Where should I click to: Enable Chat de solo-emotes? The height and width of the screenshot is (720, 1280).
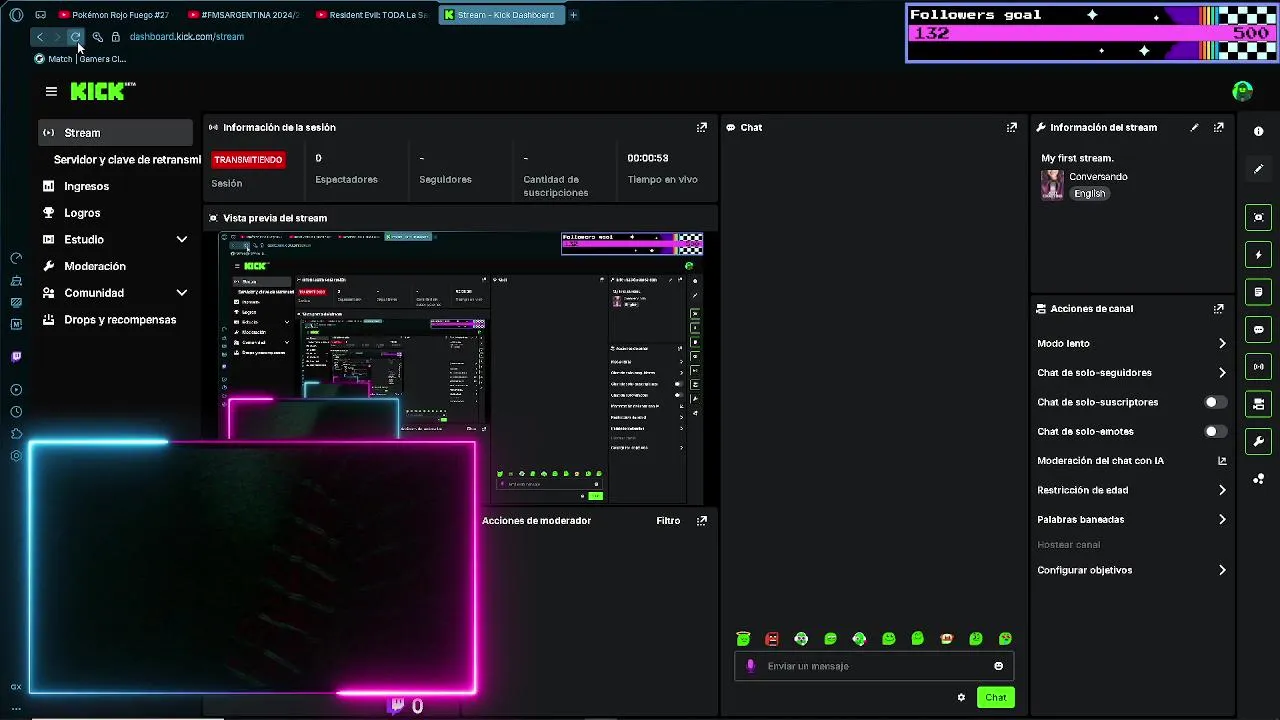1215,431
